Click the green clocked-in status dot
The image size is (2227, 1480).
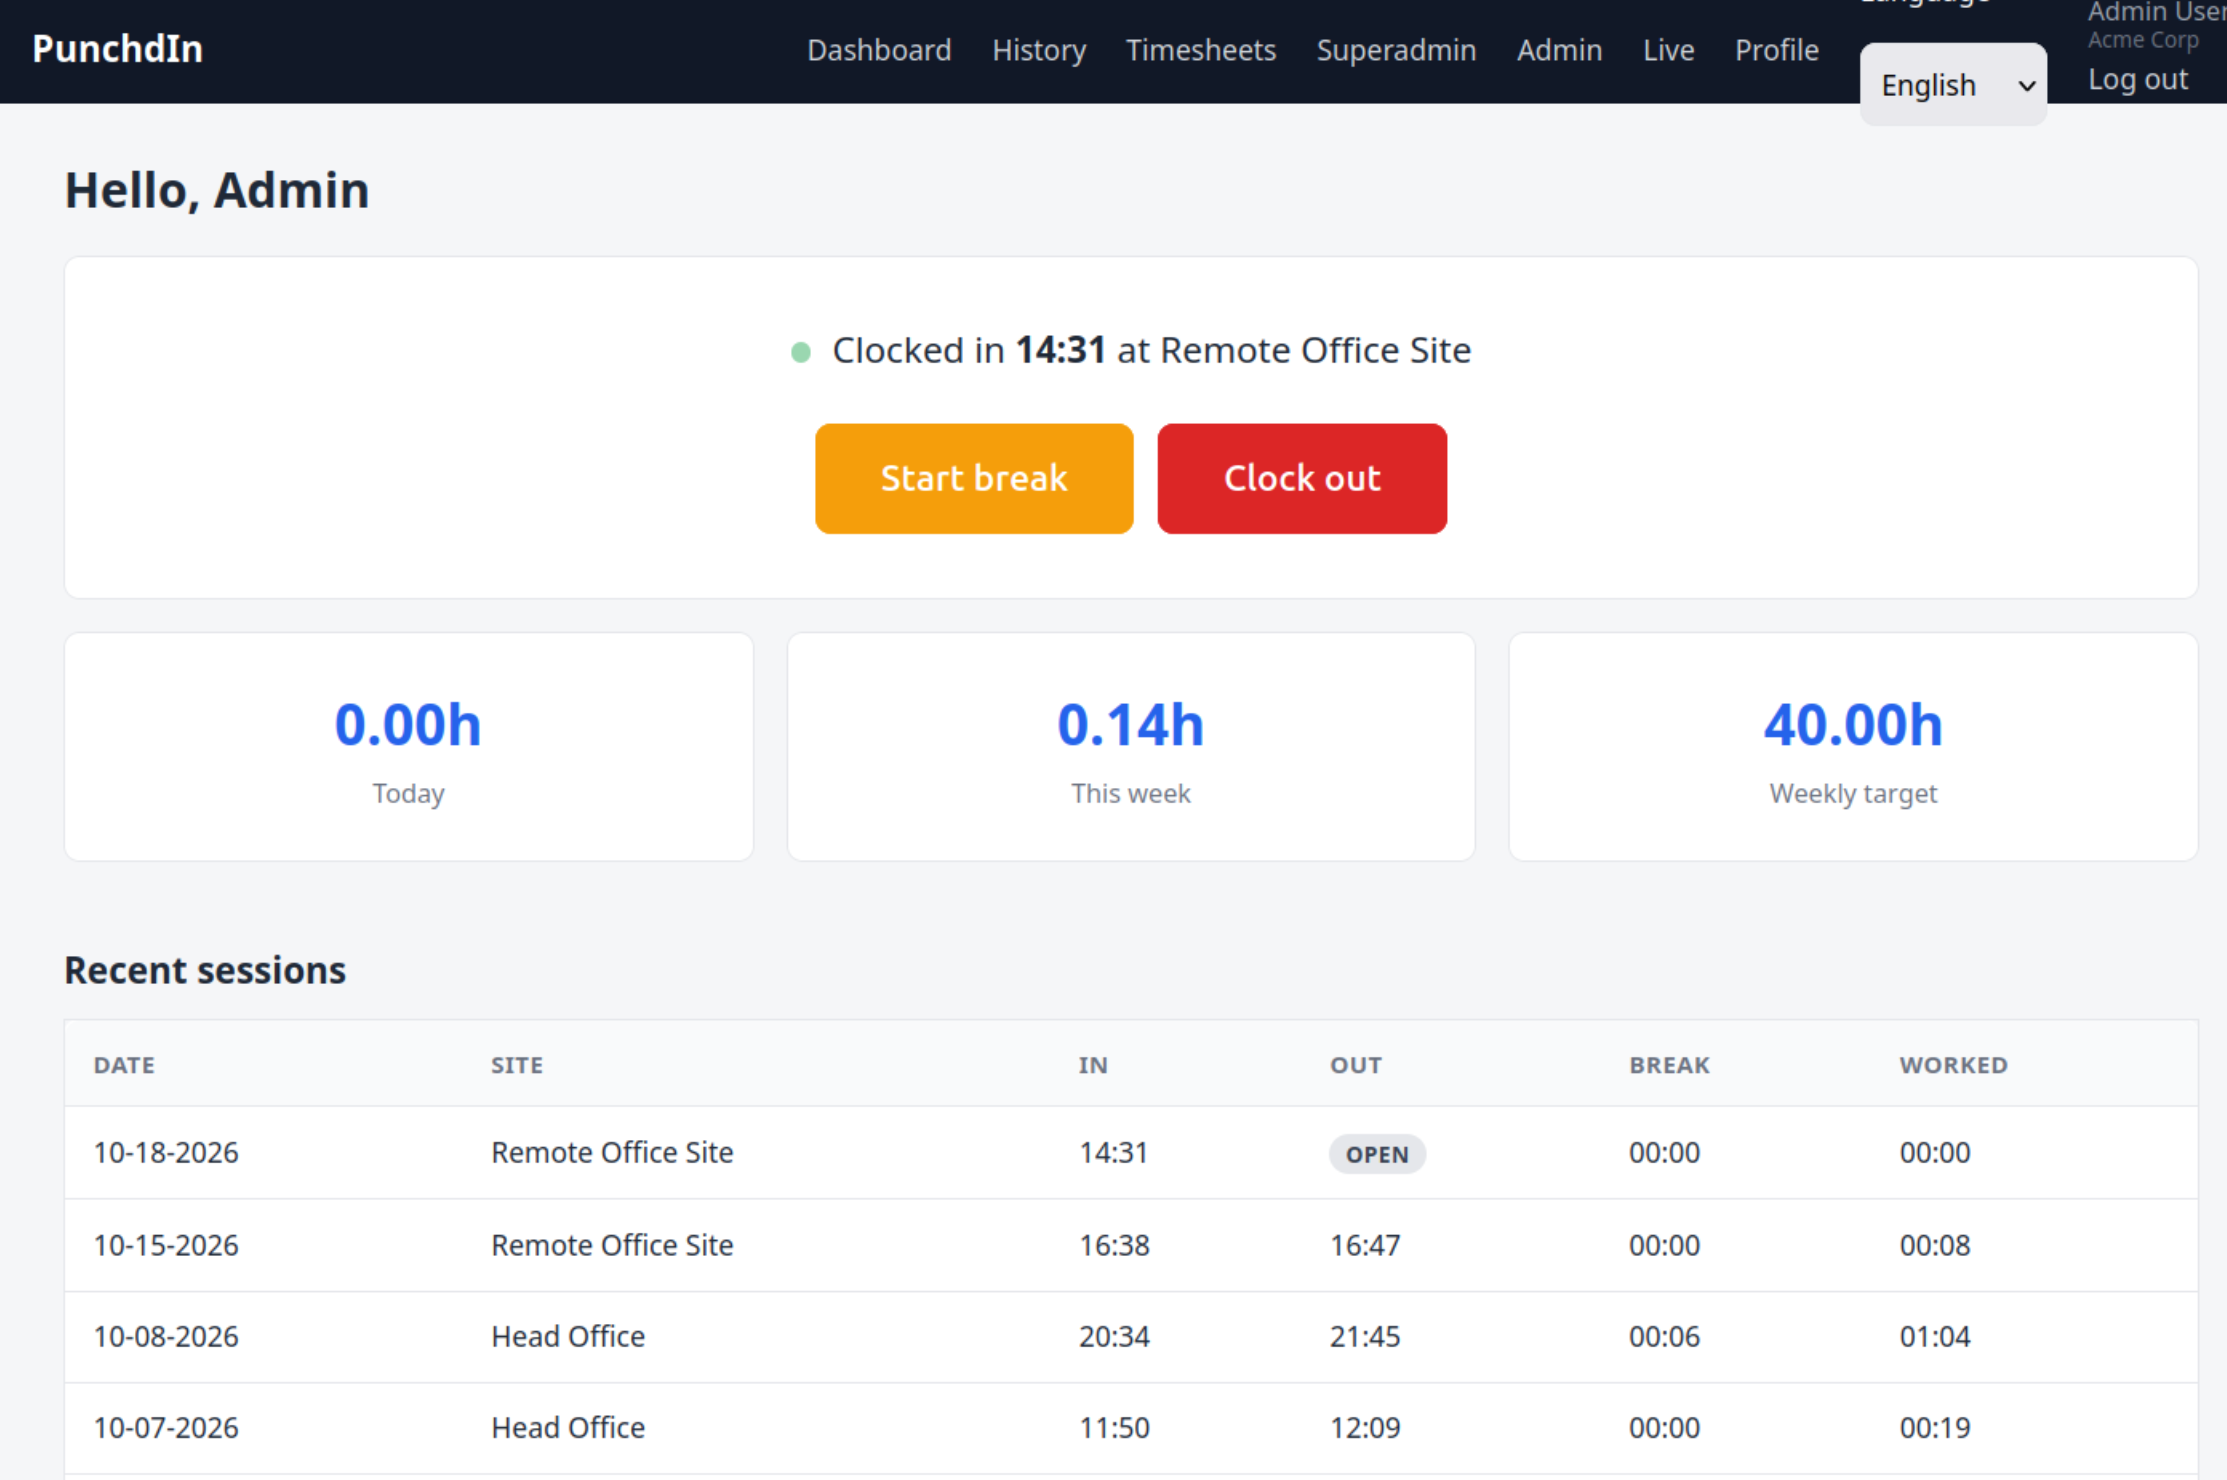[800, 352]
